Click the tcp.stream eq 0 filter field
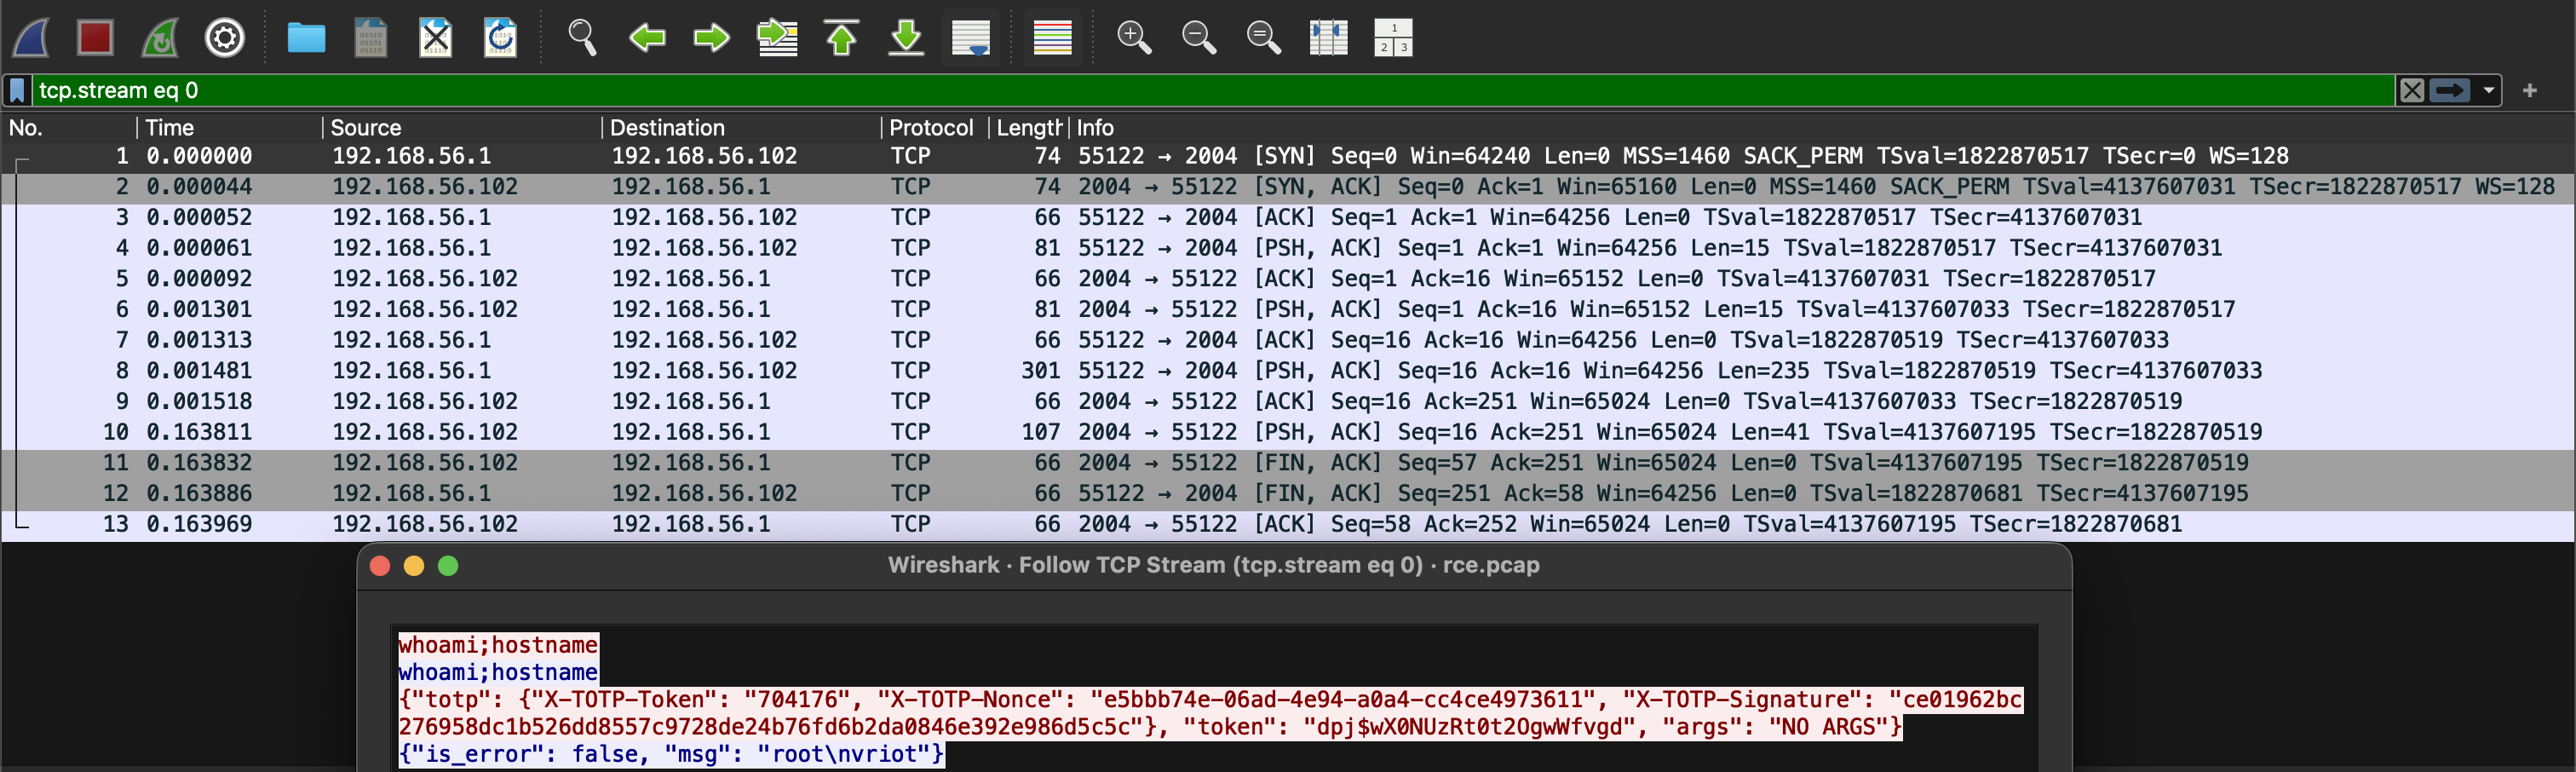This screenshot has width=2576, height=772. click(1214, 90)
